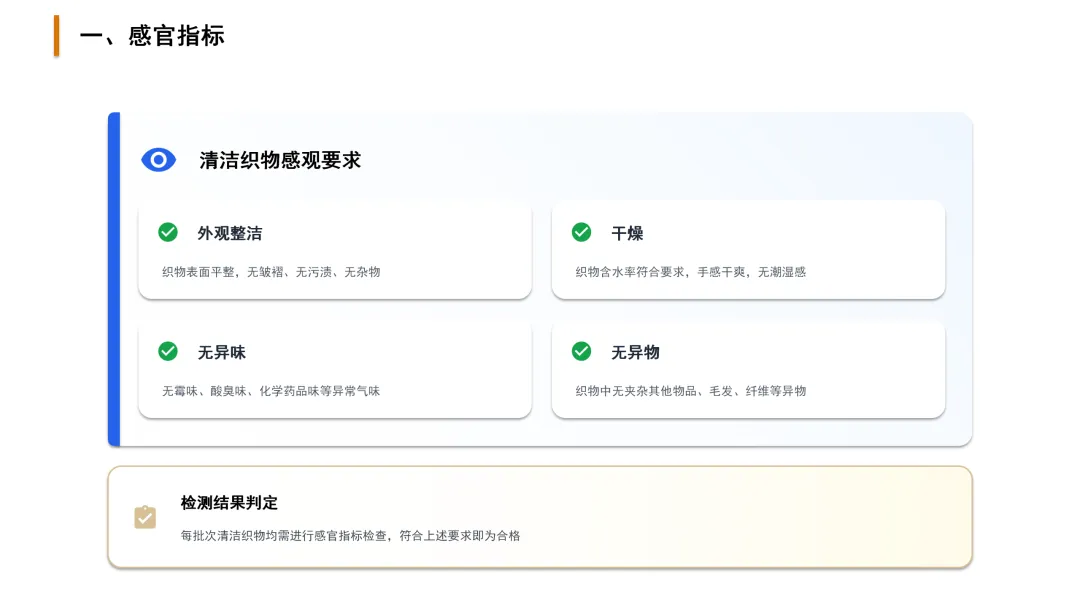Click the text 织物表面平整，无皱褶
The width and height of the screenshot is (1080, 608).
[222, 272]
